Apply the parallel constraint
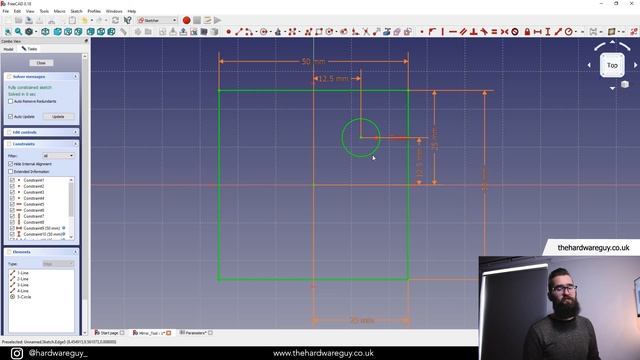 click(x=463, y=31)
